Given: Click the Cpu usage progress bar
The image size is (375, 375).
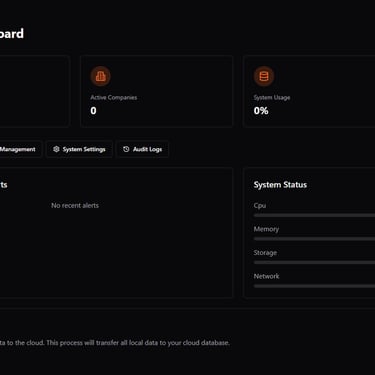Looking at the screenshot, I should coord(314,215).
